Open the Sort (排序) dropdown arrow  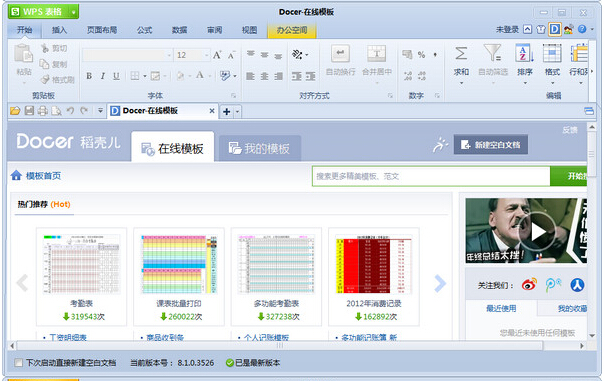[x=525, y=83]
